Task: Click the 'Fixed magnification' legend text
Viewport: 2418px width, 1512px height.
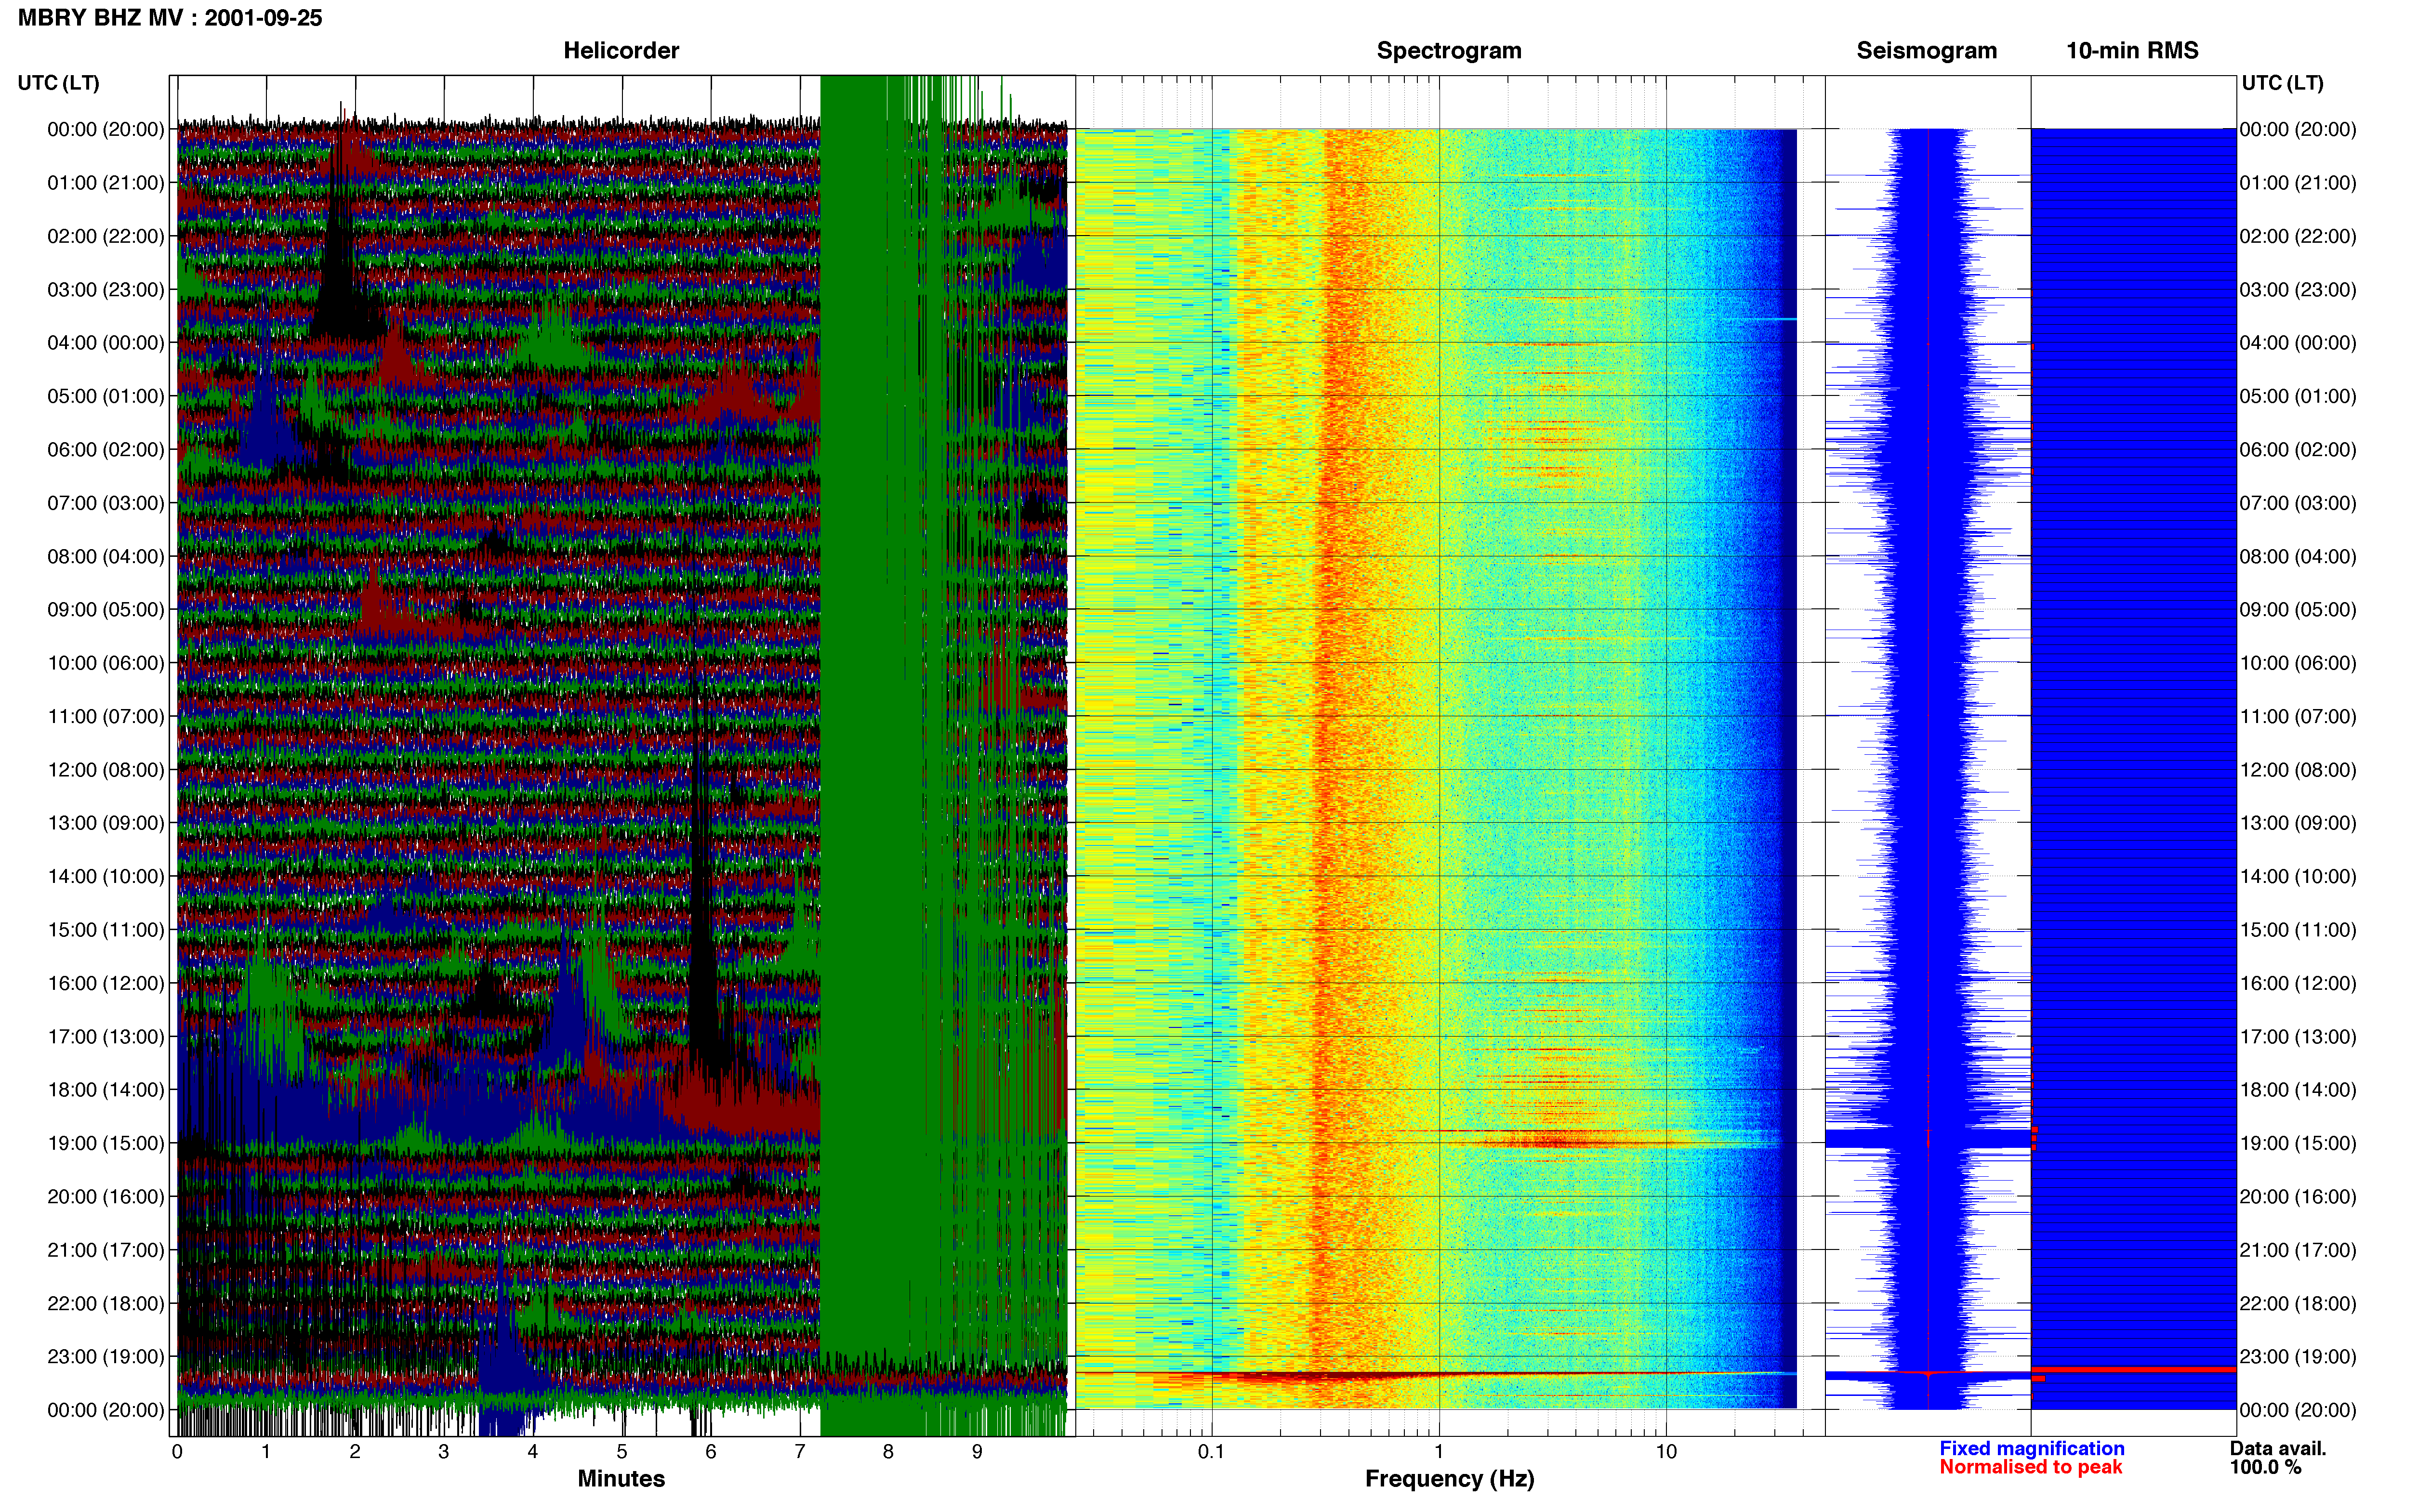Action: click(2032, 1448)
